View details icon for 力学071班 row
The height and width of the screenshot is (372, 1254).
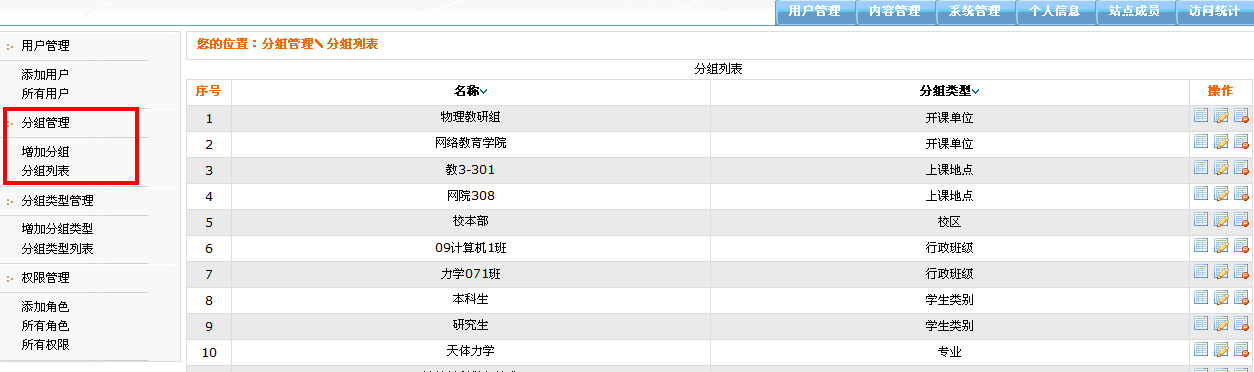[x=1201, y=272]
